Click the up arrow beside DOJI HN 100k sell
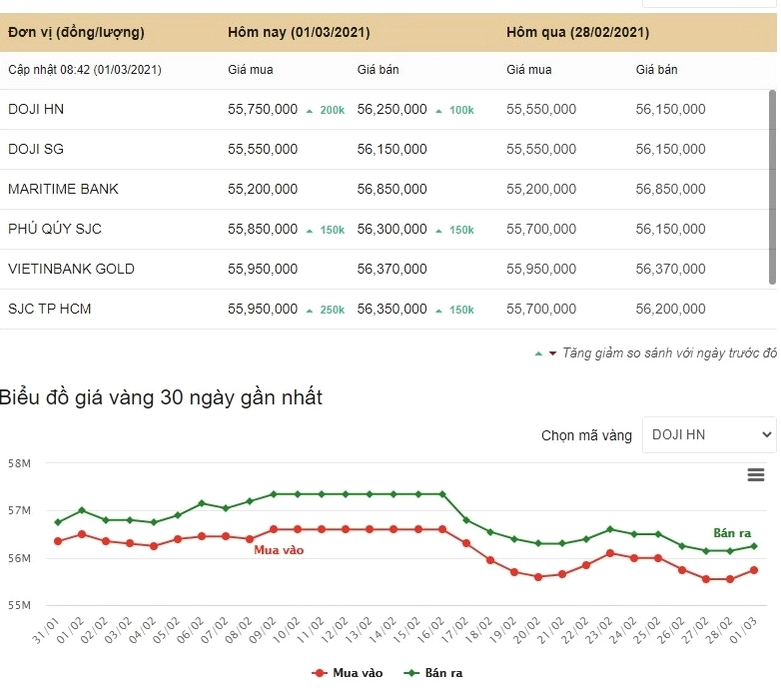The image size is (781, 693). [x=439, y=111]
